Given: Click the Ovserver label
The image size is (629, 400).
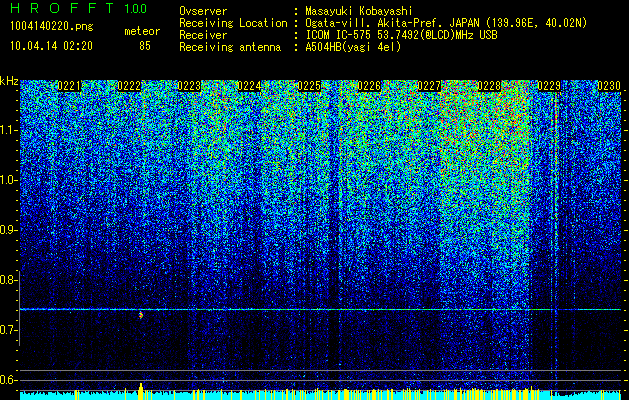Looking at the screenshot, I should tap(203, 11).
